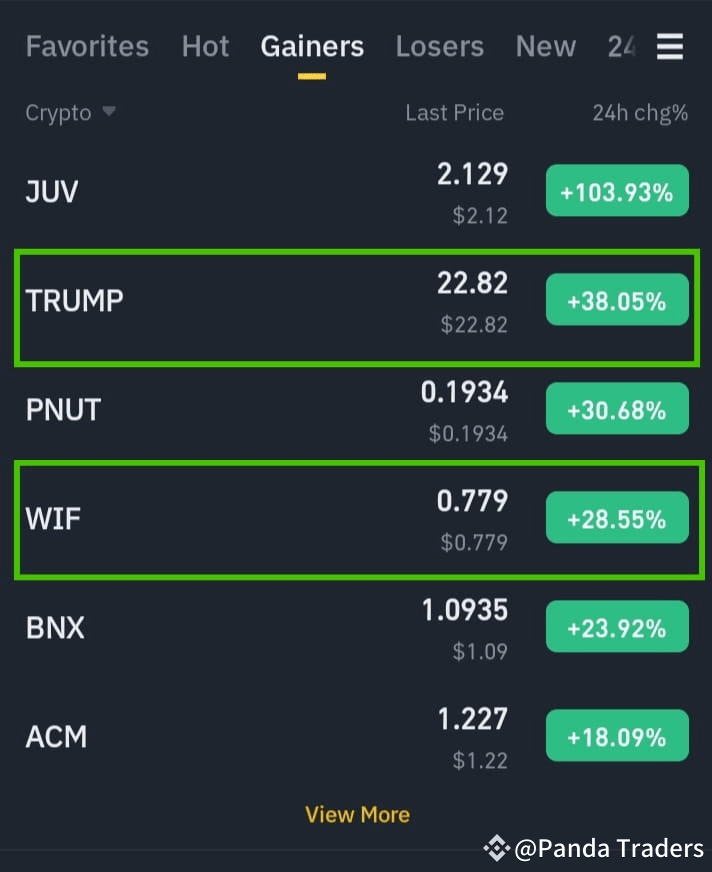Open the hamburger menu
712x872 pixels.
pyautogui.click(x=670, y=46)
